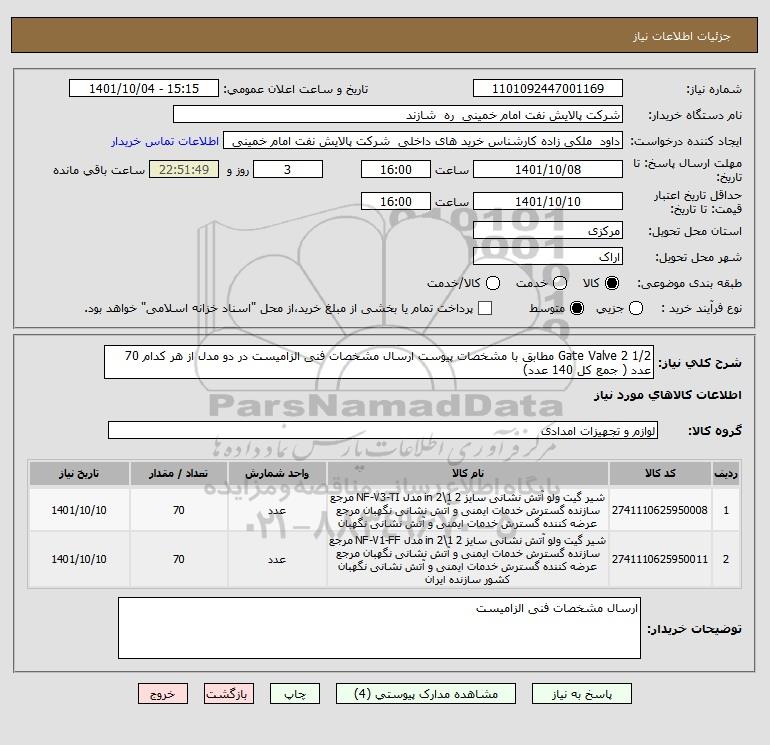Open مشاهده مدارک پیوستی (4) button
The image size is (770, 745).
point(426,694)
